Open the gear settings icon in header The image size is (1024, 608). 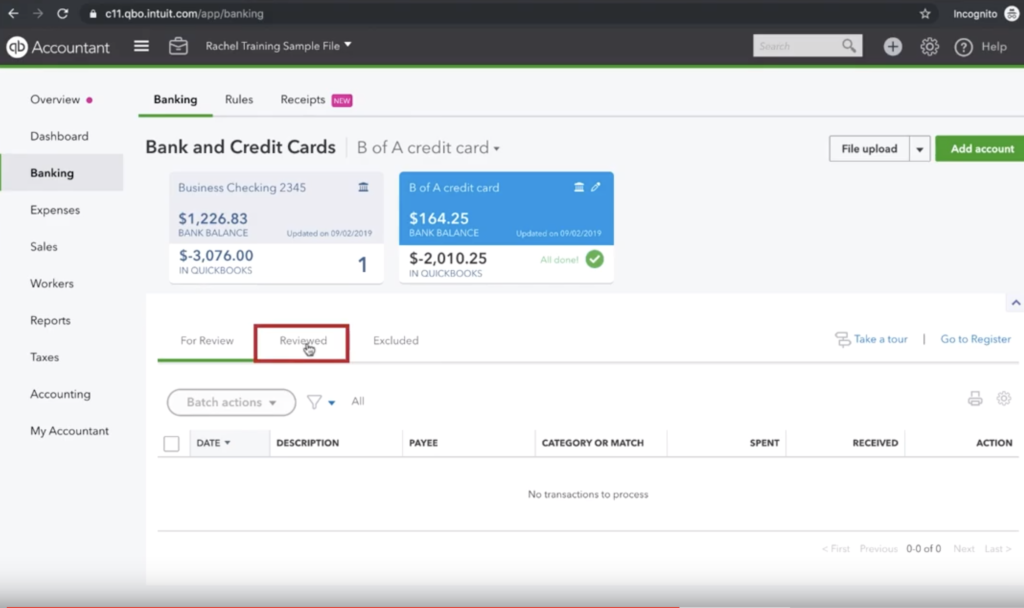(929, 46)
